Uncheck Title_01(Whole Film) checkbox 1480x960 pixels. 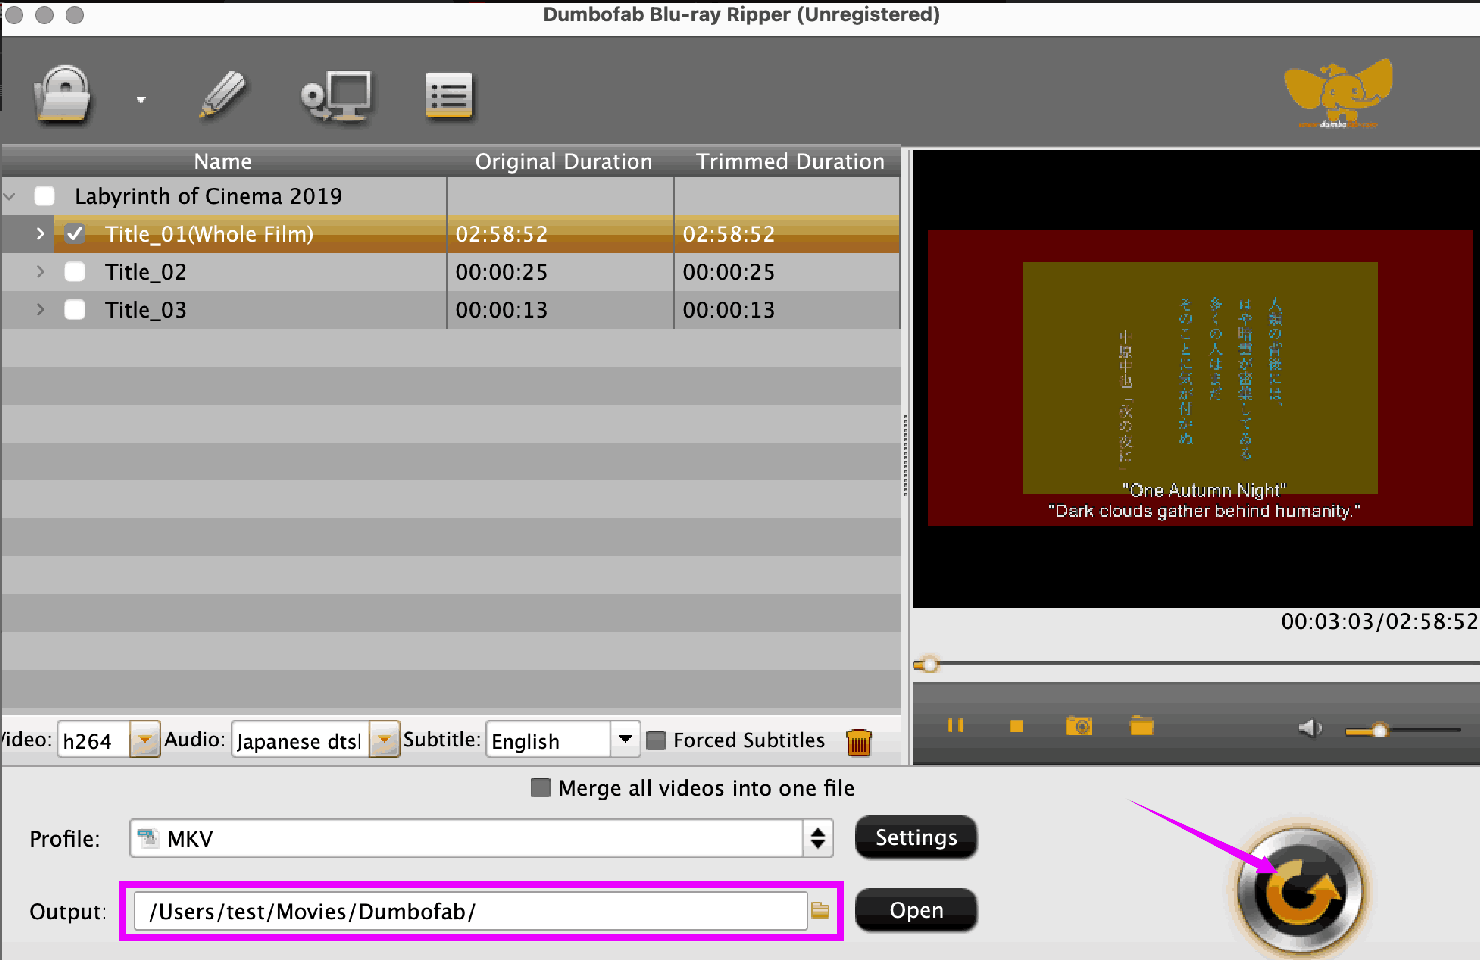(x=75, y=234)
